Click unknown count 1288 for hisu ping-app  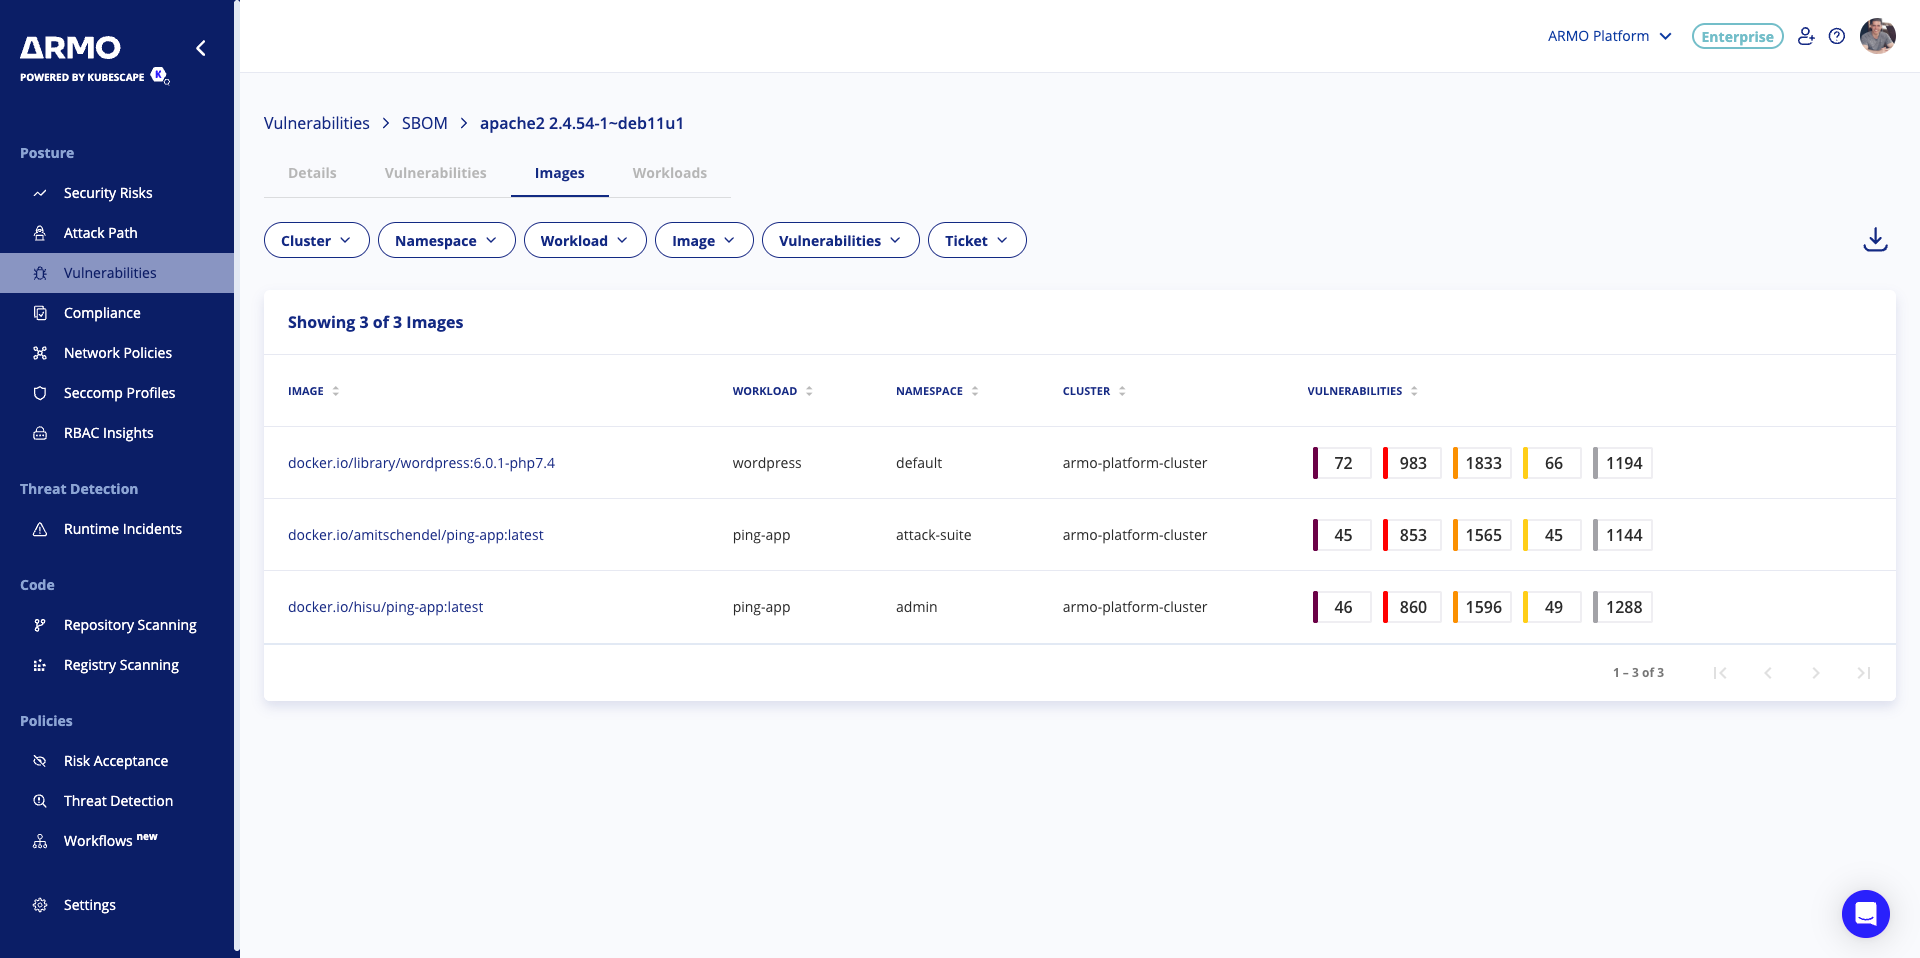point(1622,607)
